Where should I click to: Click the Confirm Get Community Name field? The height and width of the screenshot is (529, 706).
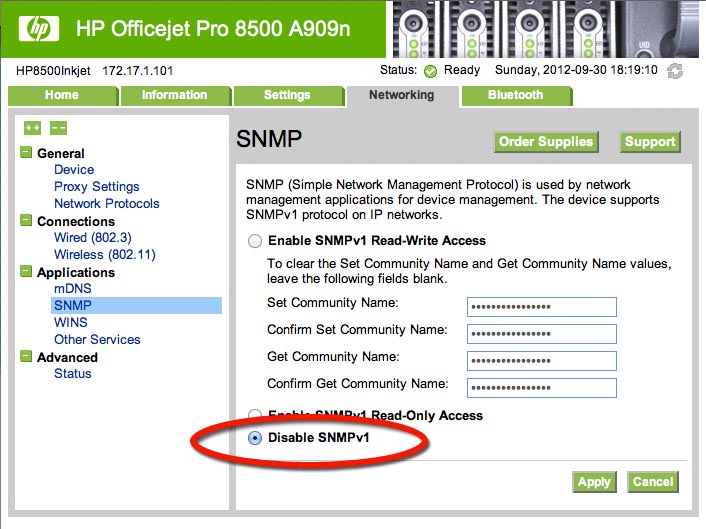point(541,387)
